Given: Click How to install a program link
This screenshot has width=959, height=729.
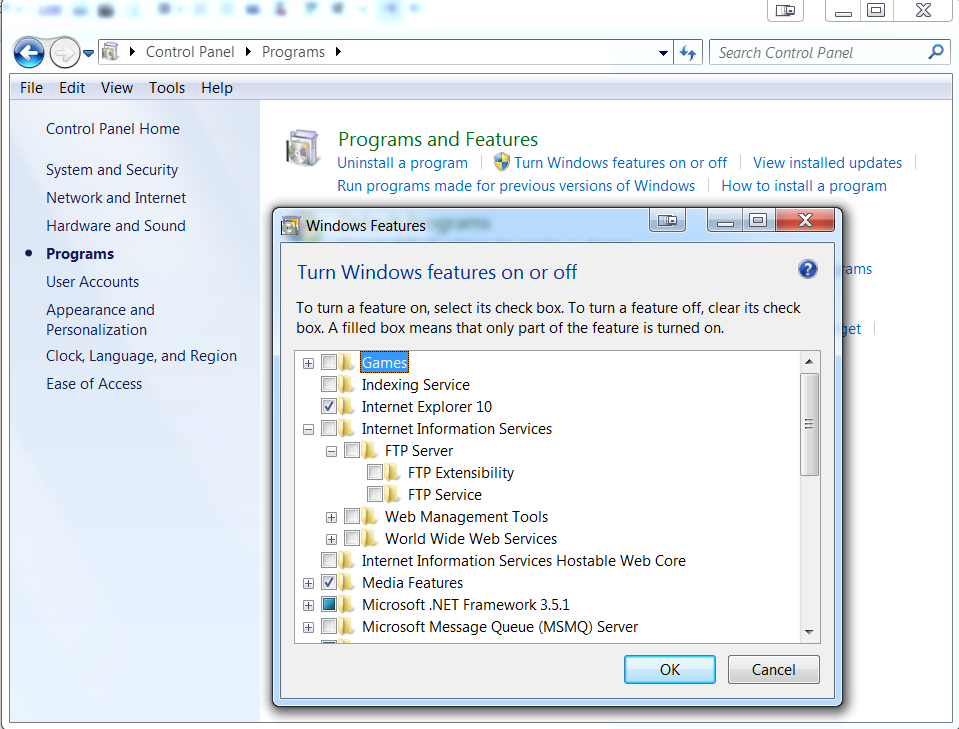Looking at the screenshot, I should [x=804, y=186].
